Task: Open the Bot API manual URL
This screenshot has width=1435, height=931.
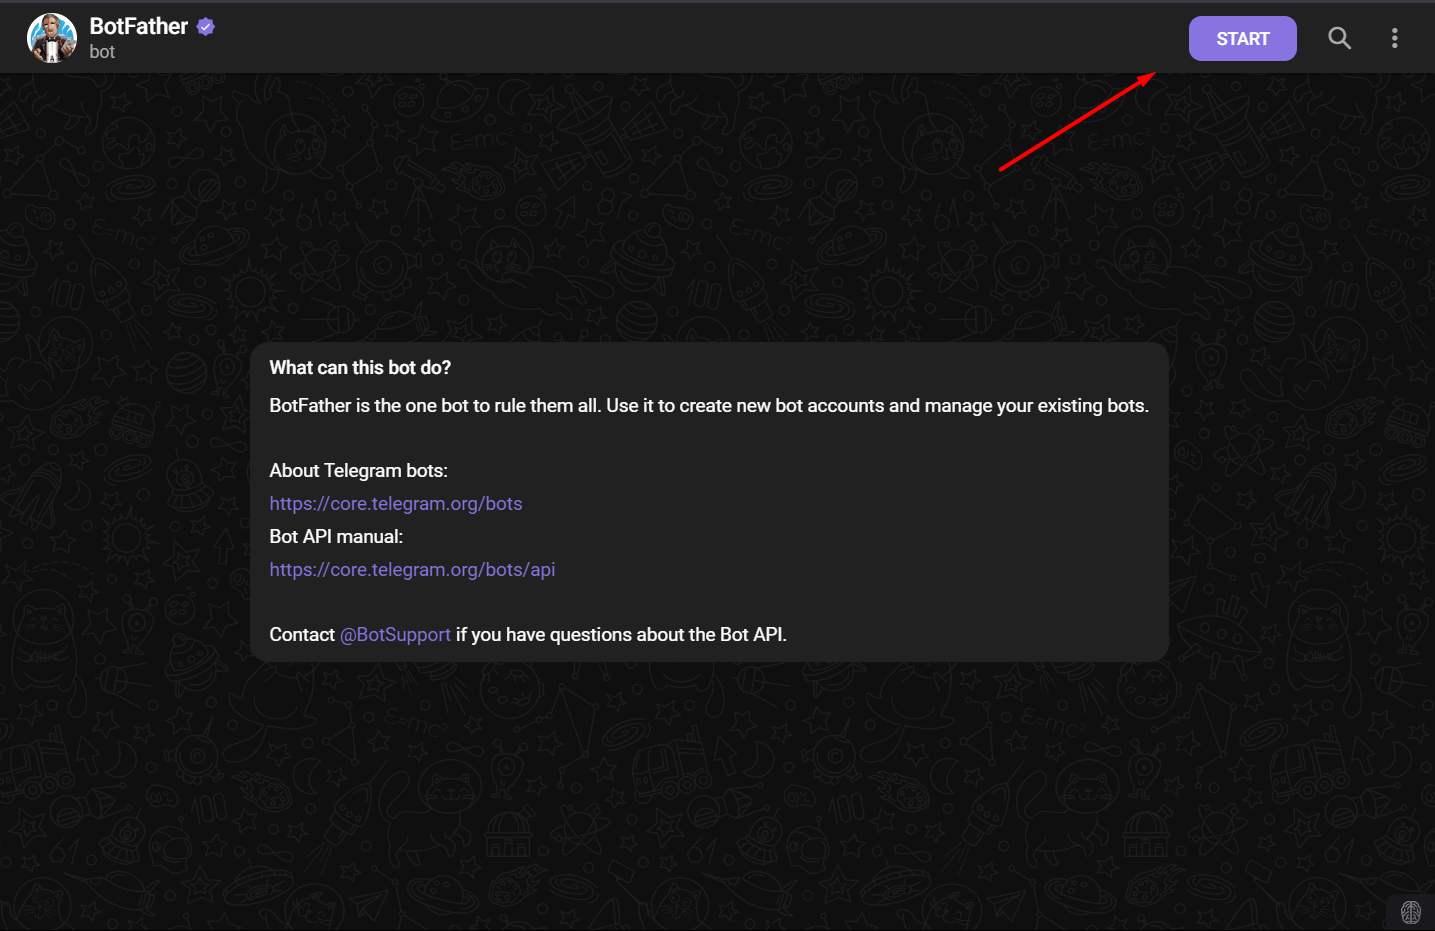Action: coord(412,570)
